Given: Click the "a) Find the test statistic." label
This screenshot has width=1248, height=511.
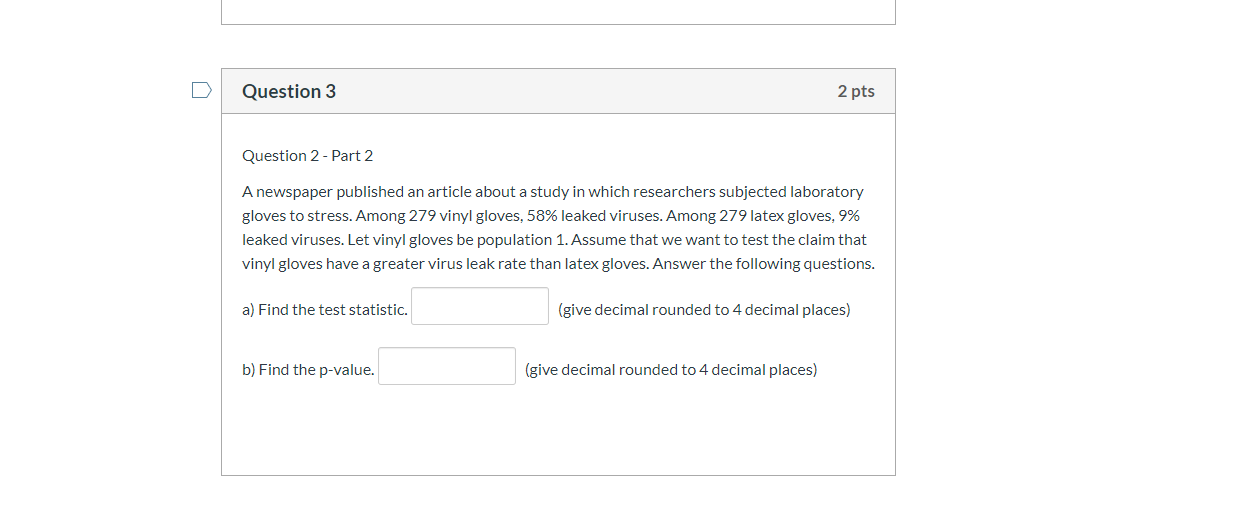Looking at the screenshot, I should (325, 310).
